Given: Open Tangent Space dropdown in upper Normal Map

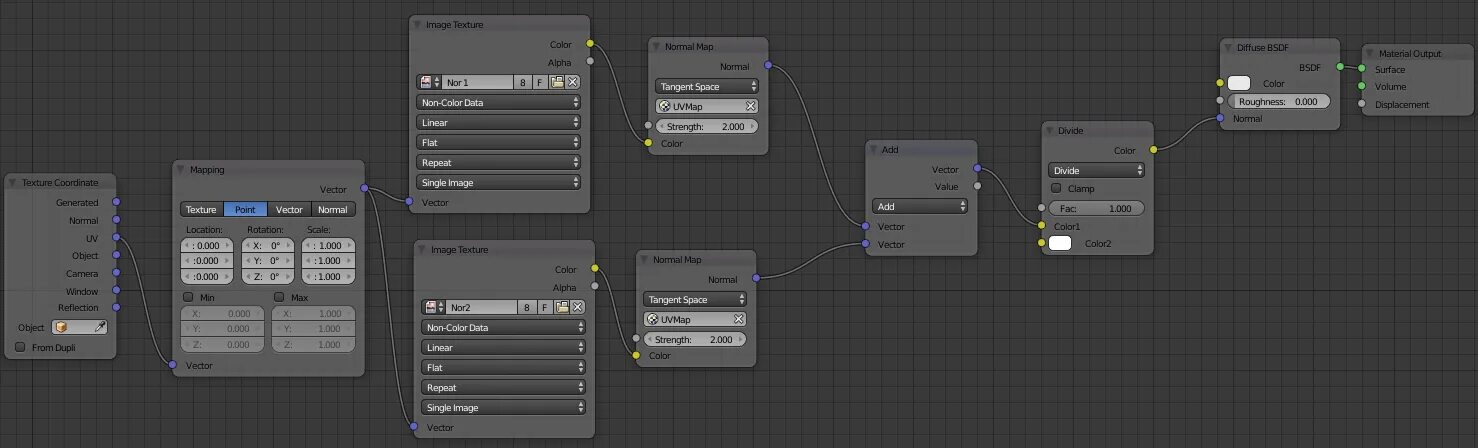Looking at the screenshot, I should tap(707, 86).
